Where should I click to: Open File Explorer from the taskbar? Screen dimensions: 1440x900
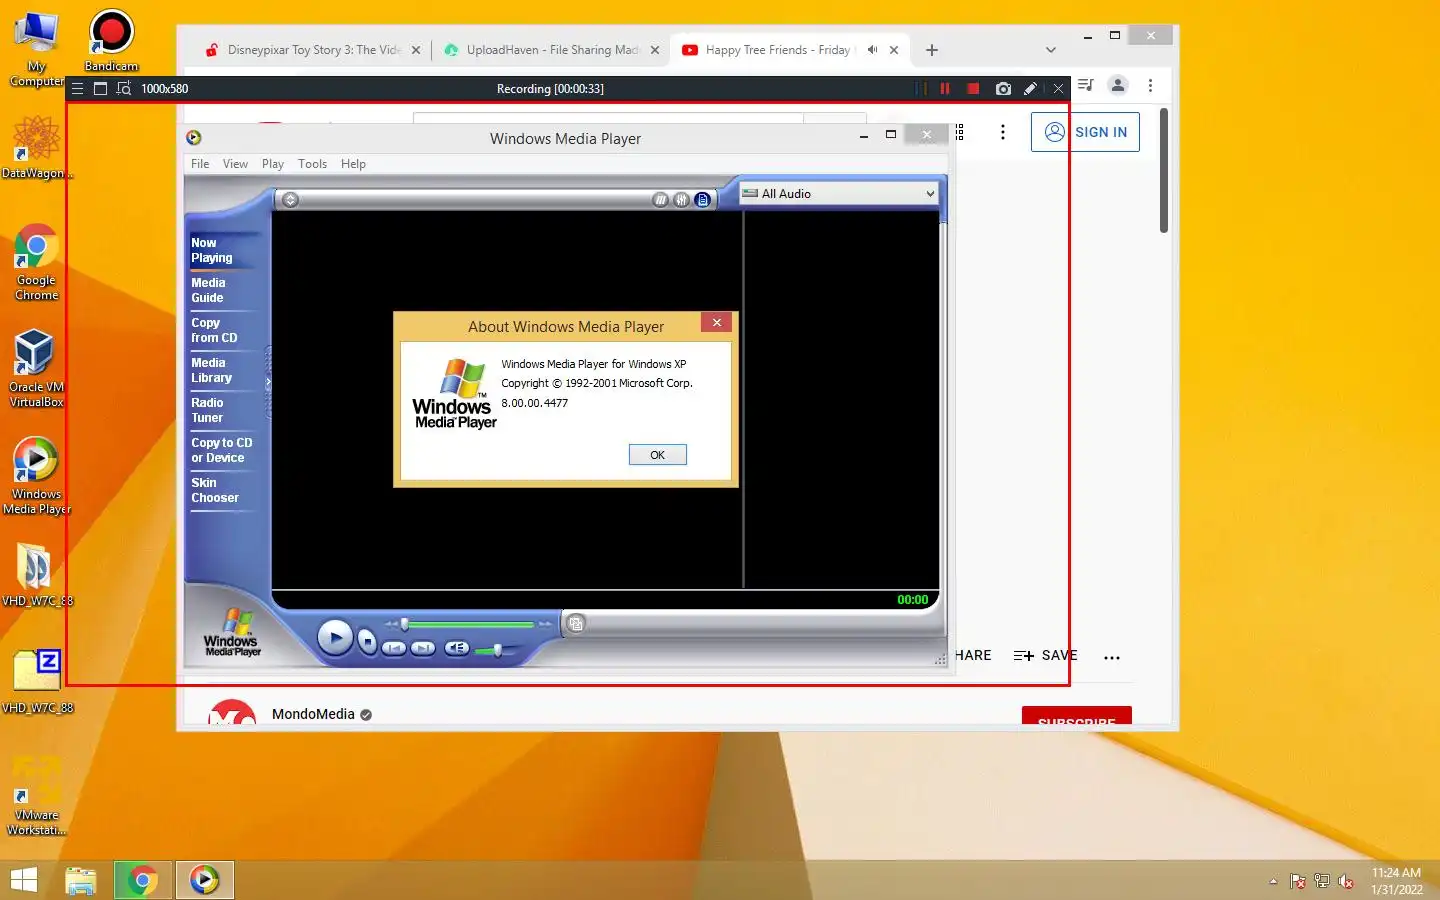point(81,880)
